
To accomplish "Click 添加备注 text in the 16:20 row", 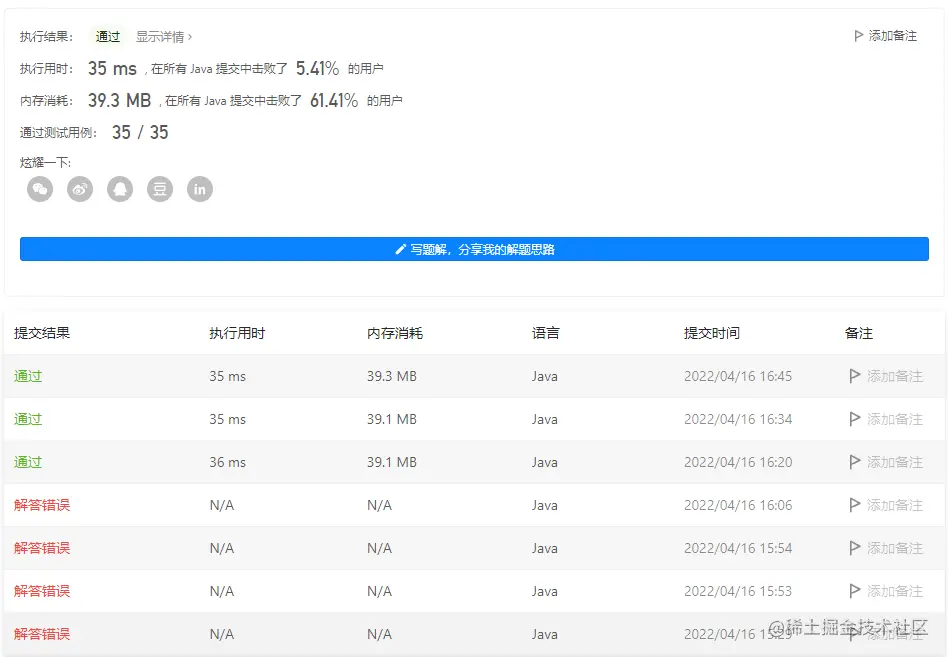I will (895, 462).
